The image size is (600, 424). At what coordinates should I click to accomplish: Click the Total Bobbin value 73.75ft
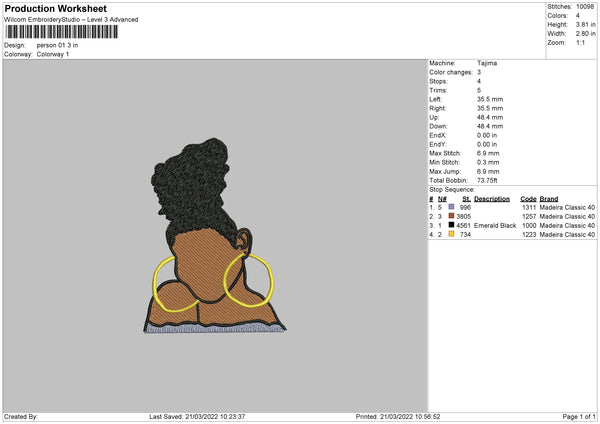487,180
